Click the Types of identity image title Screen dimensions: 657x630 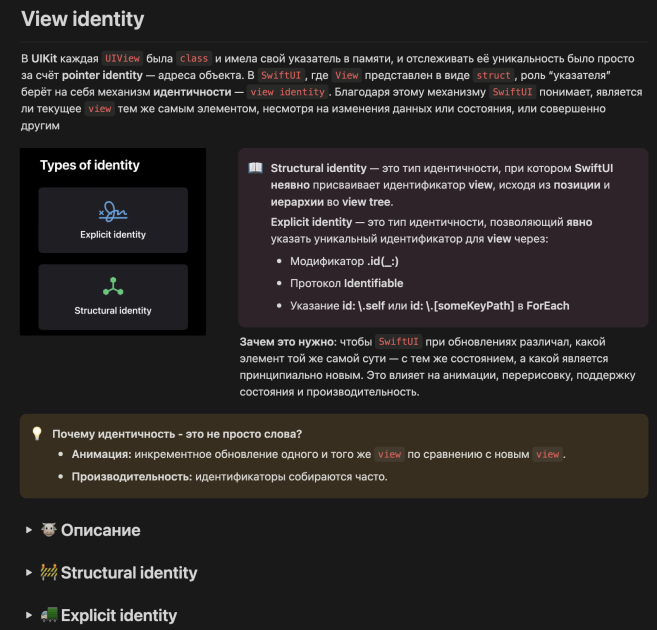[90, 165]
